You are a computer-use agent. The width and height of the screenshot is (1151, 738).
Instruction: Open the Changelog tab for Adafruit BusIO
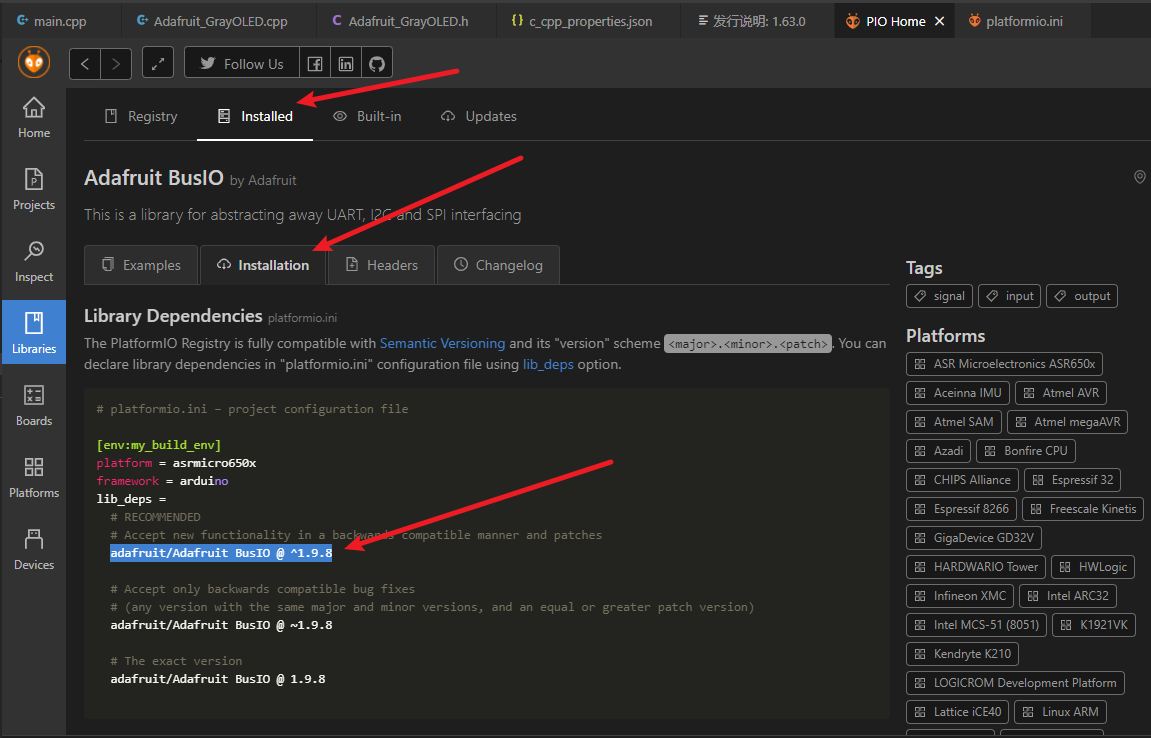point(498,264)
